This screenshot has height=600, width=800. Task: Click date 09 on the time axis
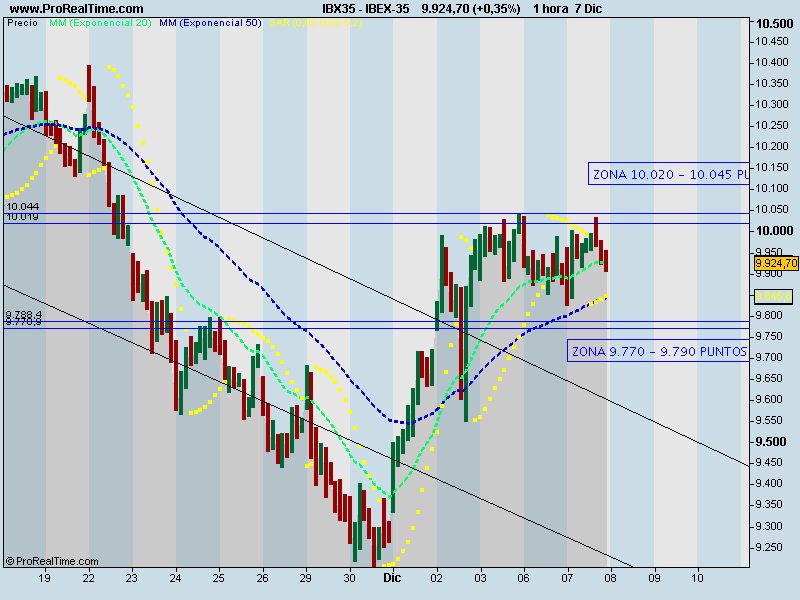(x=654, y=578)
